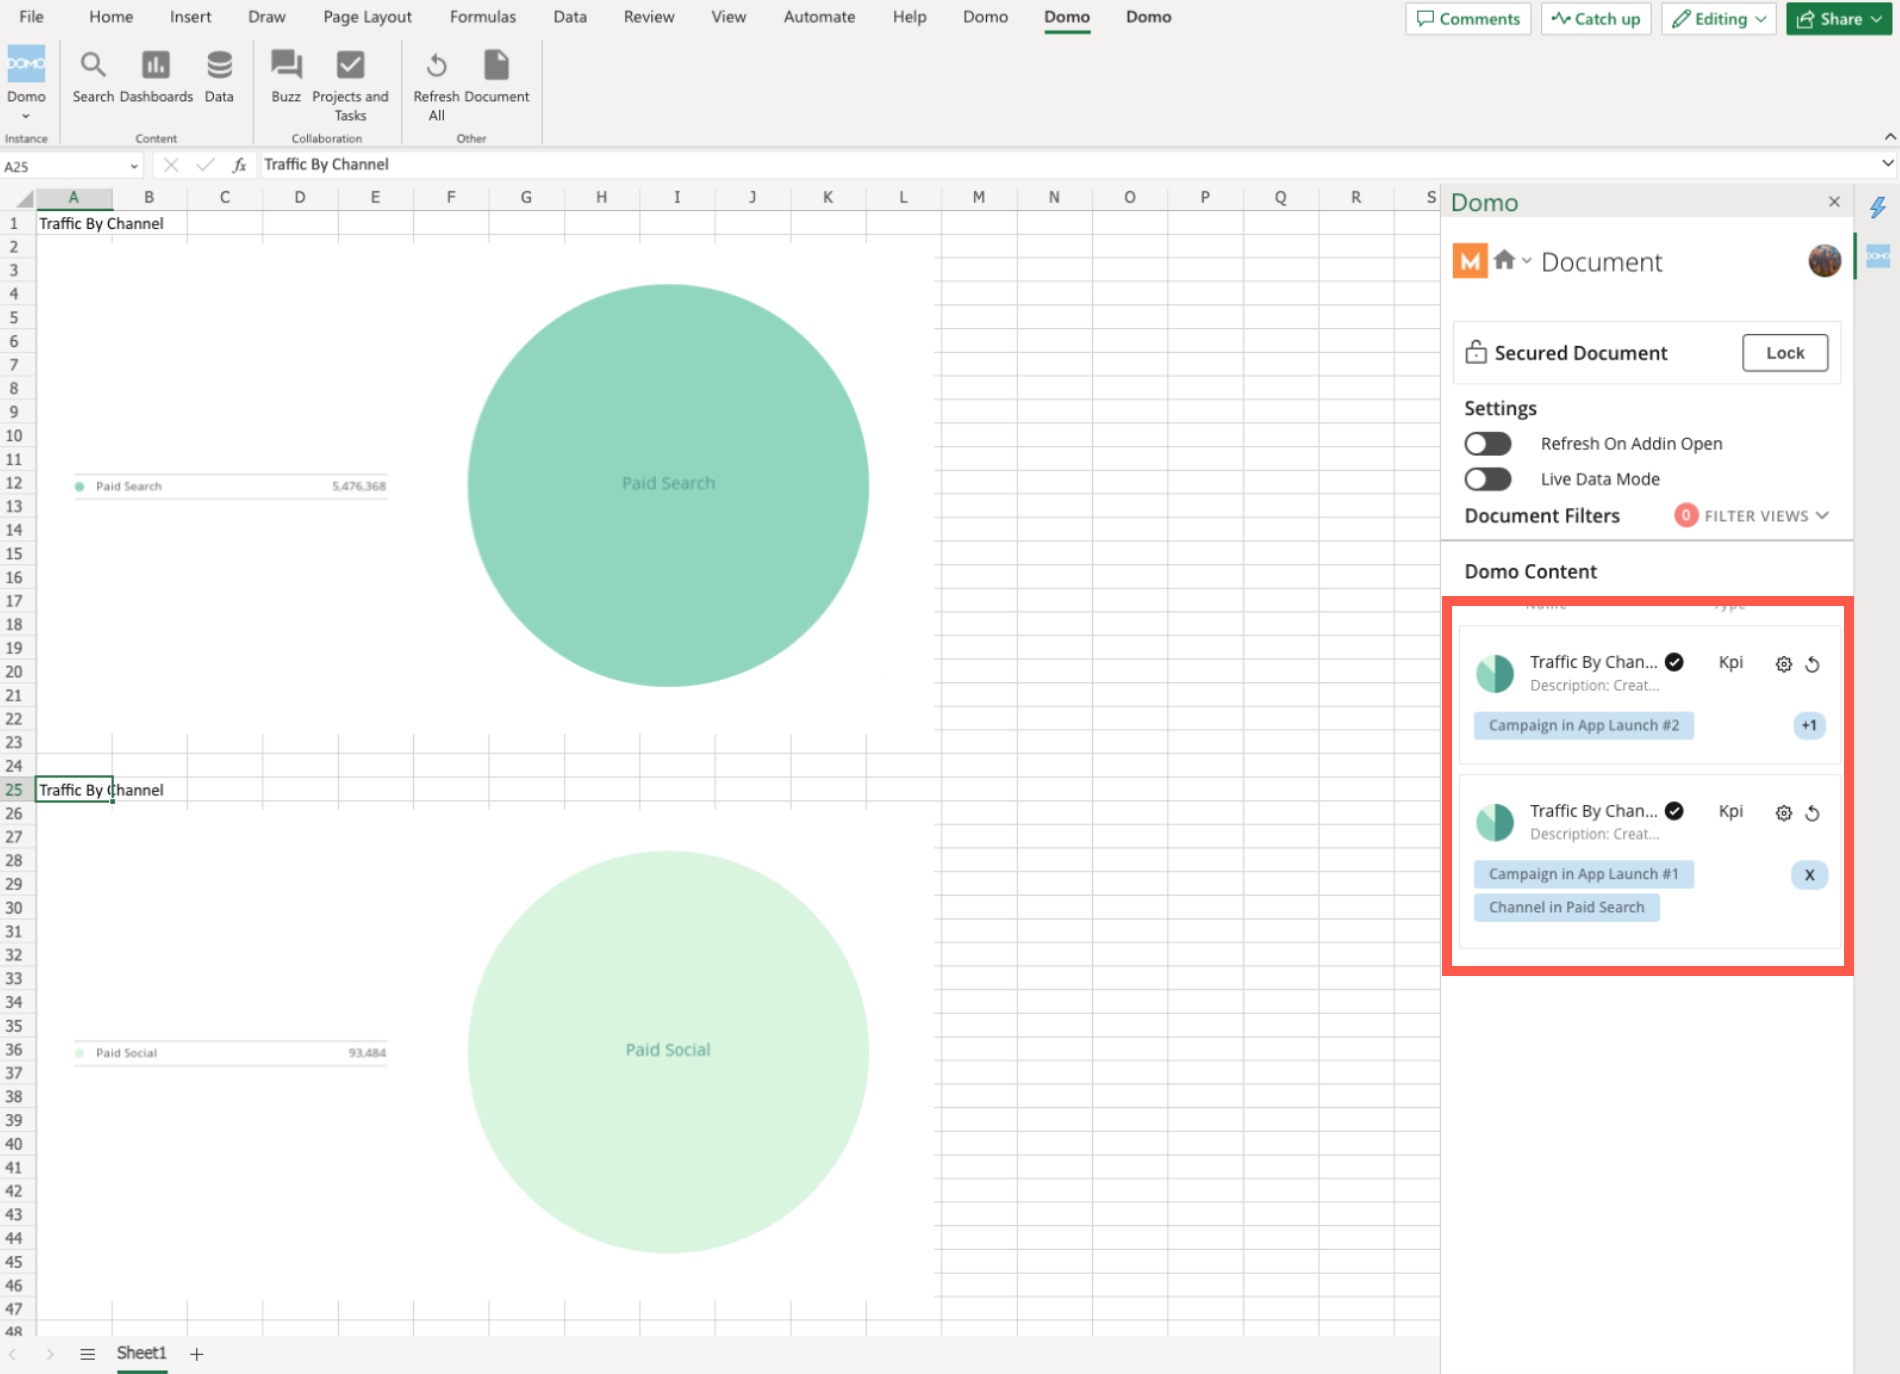The width and height of the screenshot is (1900, 1374).
Task: Open the Editing mode dropdown
Action: pos(1718,18)
